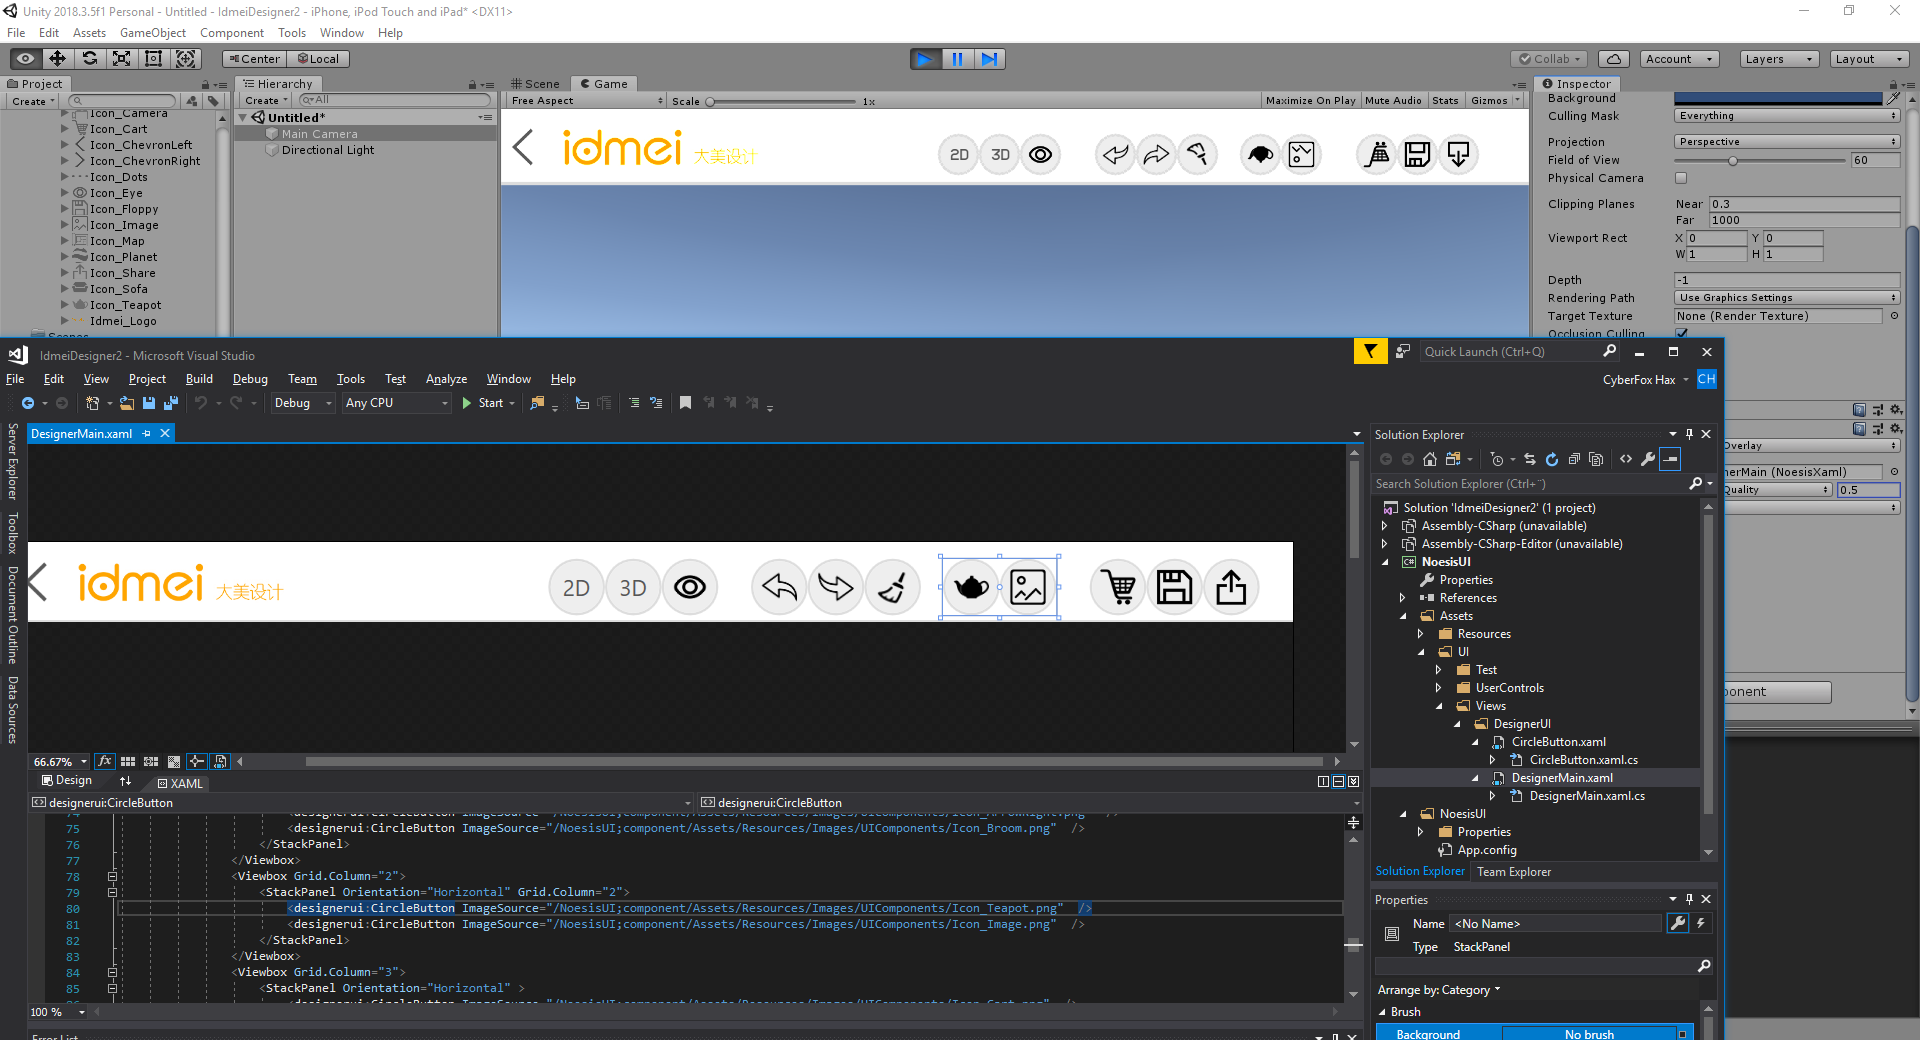Open the Projection Perspective dropdown
The height and width of the screenshot is (1040, 1920).
1787,142
